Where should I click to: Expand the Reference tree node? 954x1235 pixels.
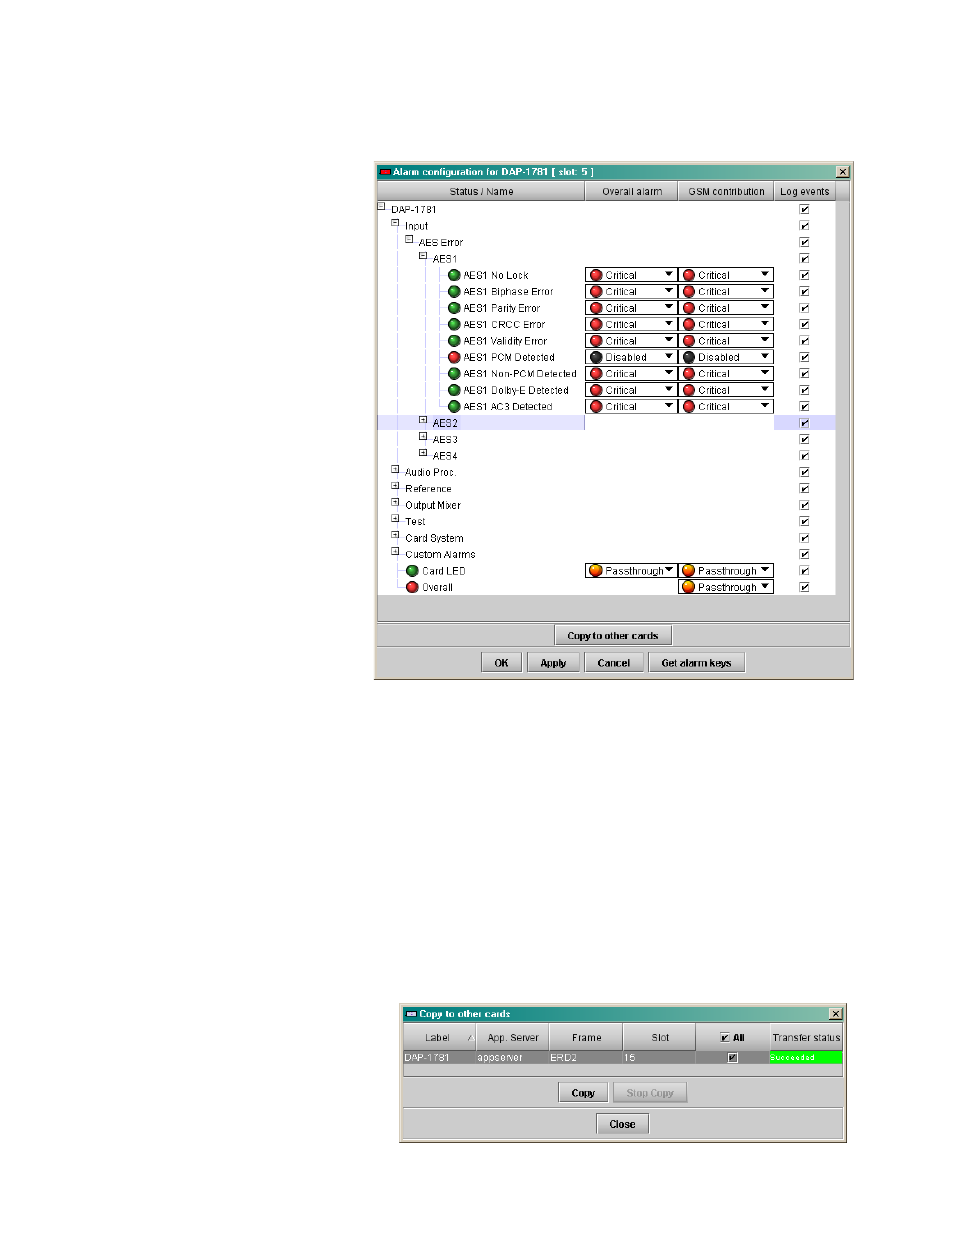pos(395,486)
